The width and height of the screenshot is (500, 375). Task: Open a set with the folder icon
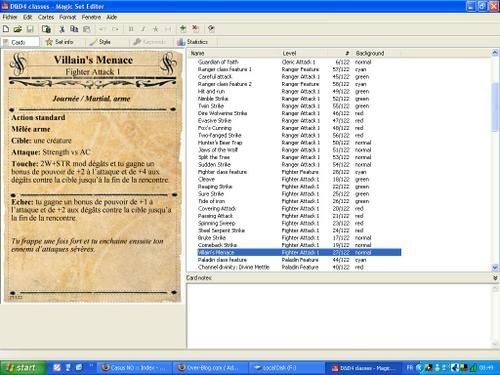[18, 29]
